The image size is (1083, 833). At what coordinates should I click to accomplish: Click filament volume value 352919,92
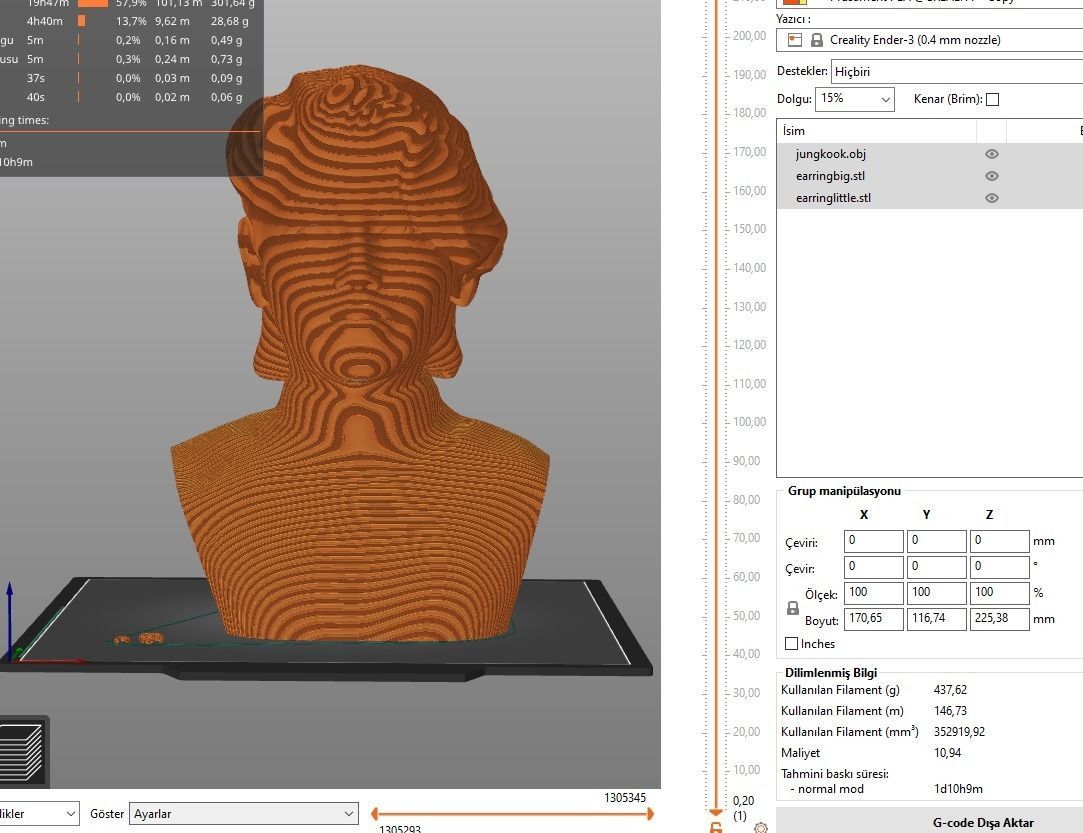[959, 731]
